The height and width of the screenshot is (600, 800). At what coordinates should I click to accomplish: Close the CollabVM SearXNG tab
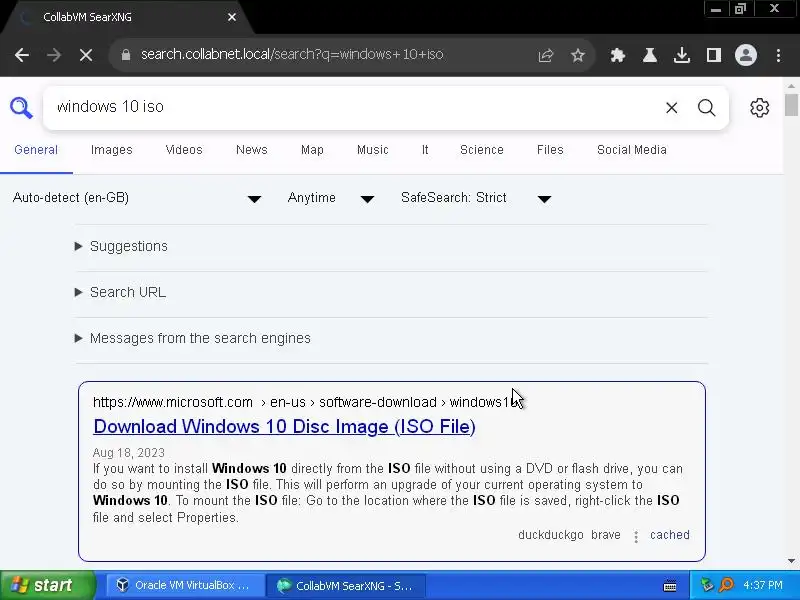[232, 17]
